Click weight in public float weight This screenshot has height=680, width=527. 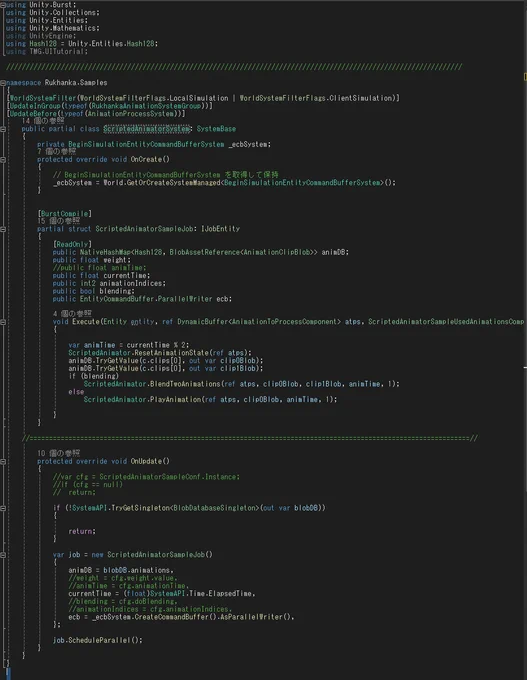[115, 260]
